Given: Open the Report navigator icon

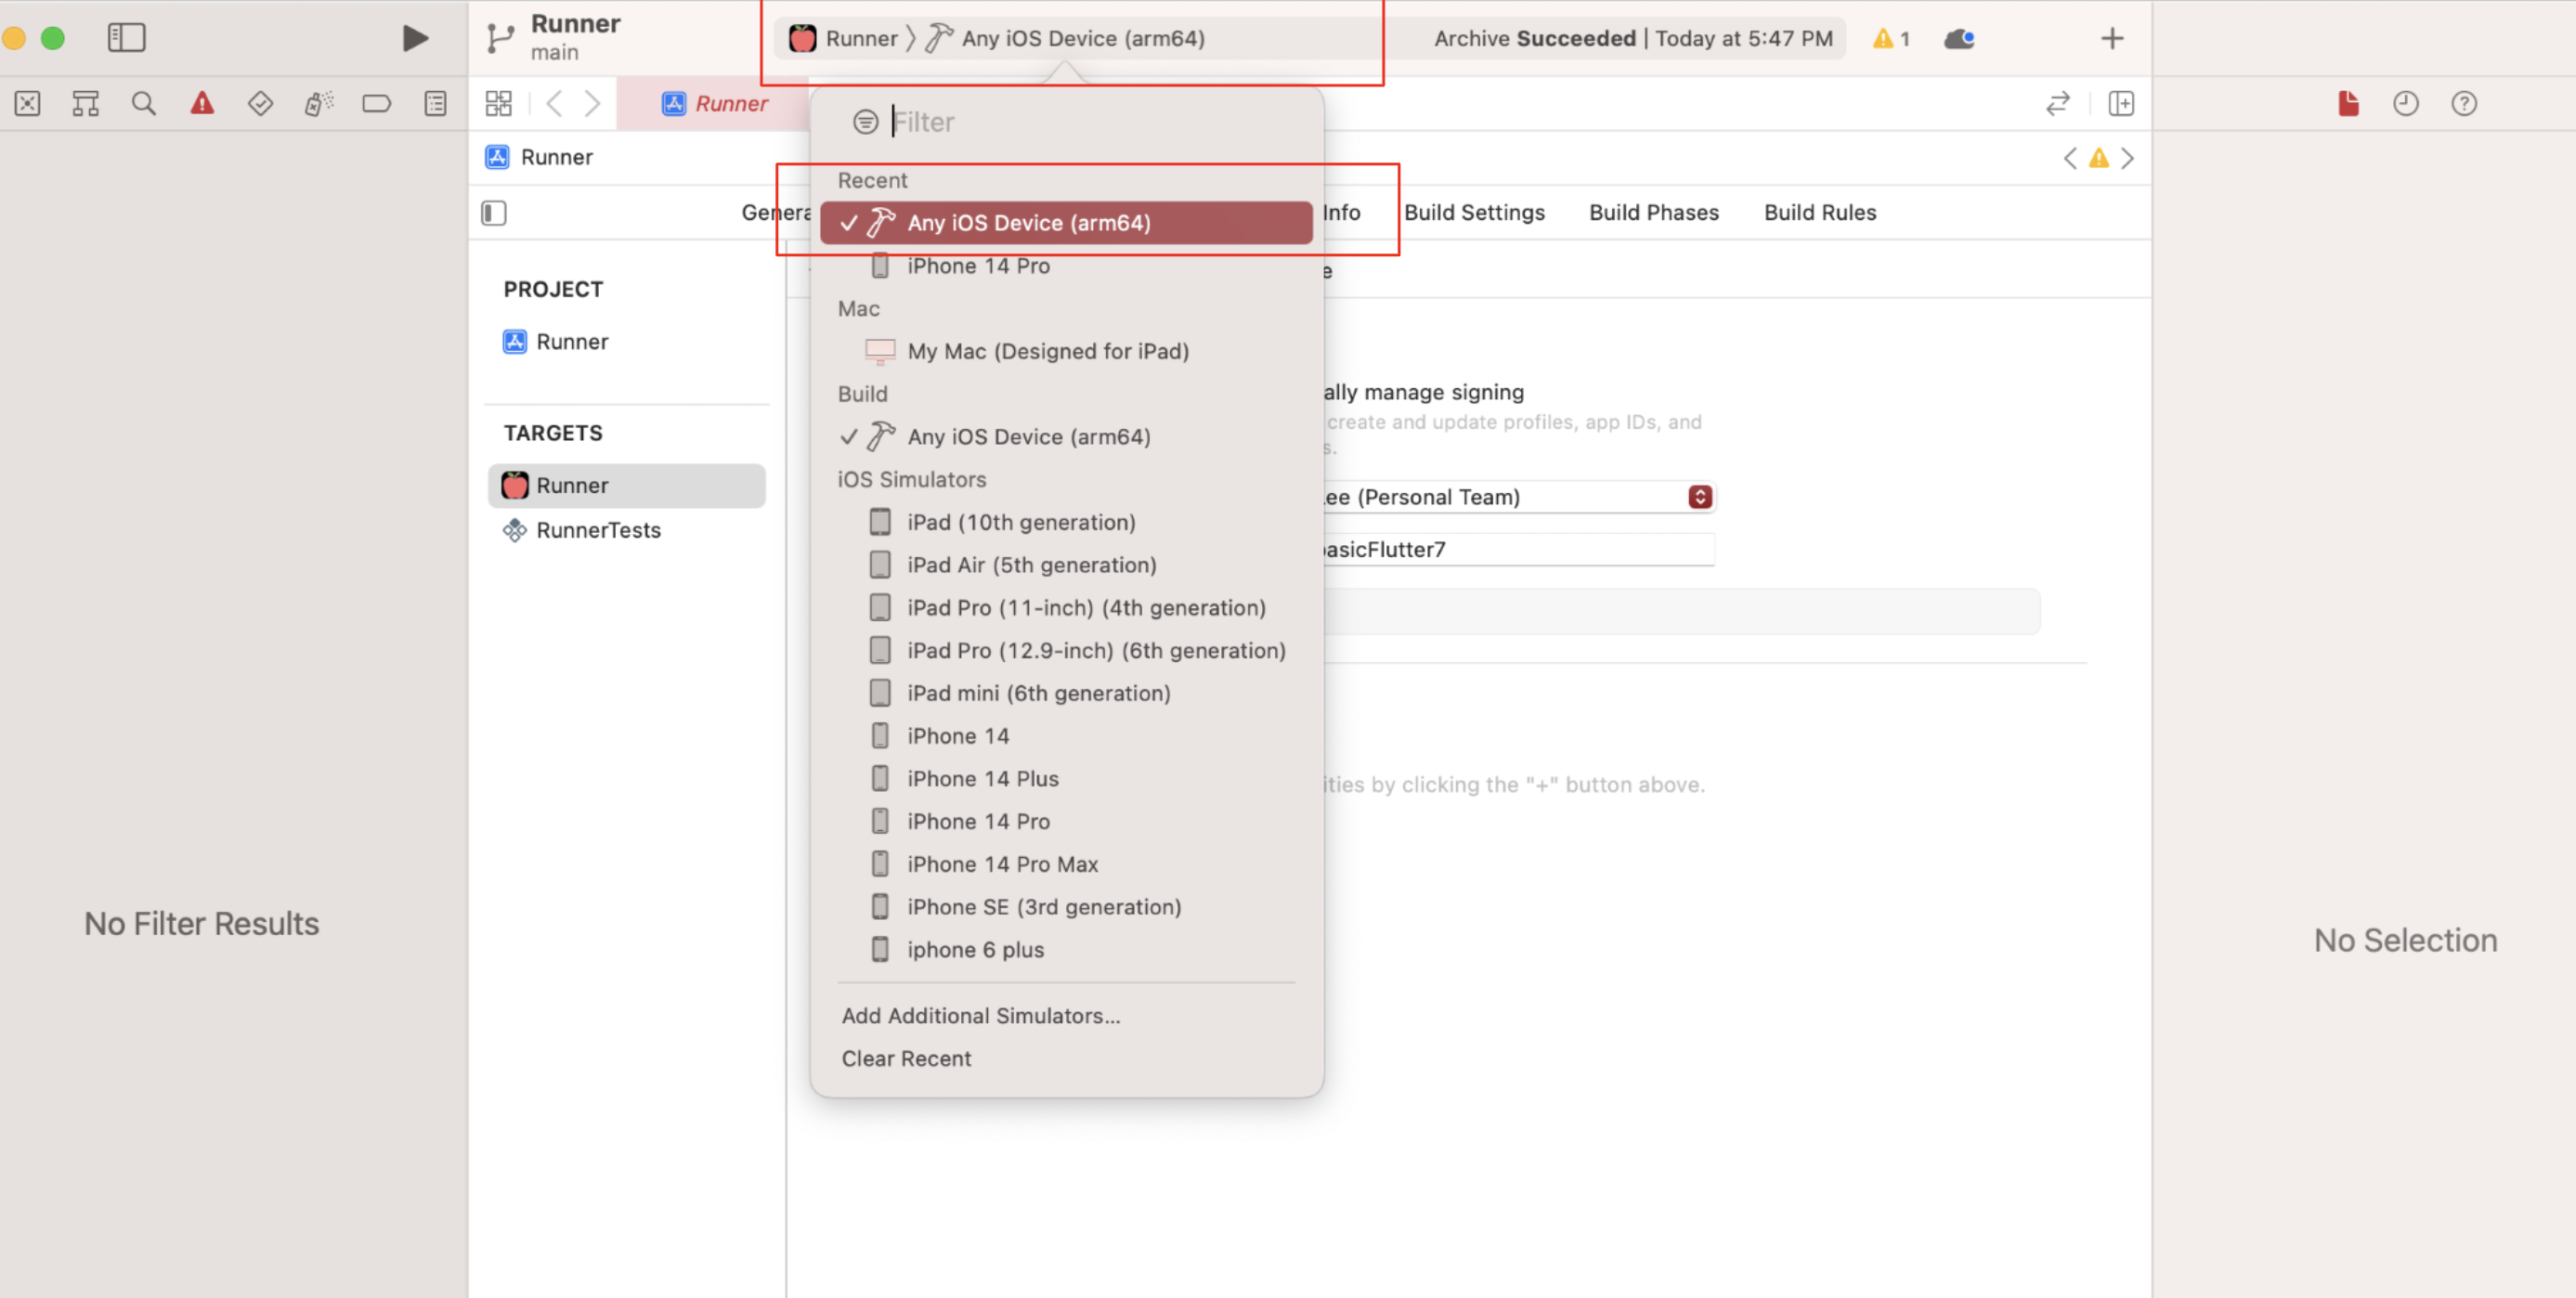Looking at the screenshot, I should (x=435, y=103).
